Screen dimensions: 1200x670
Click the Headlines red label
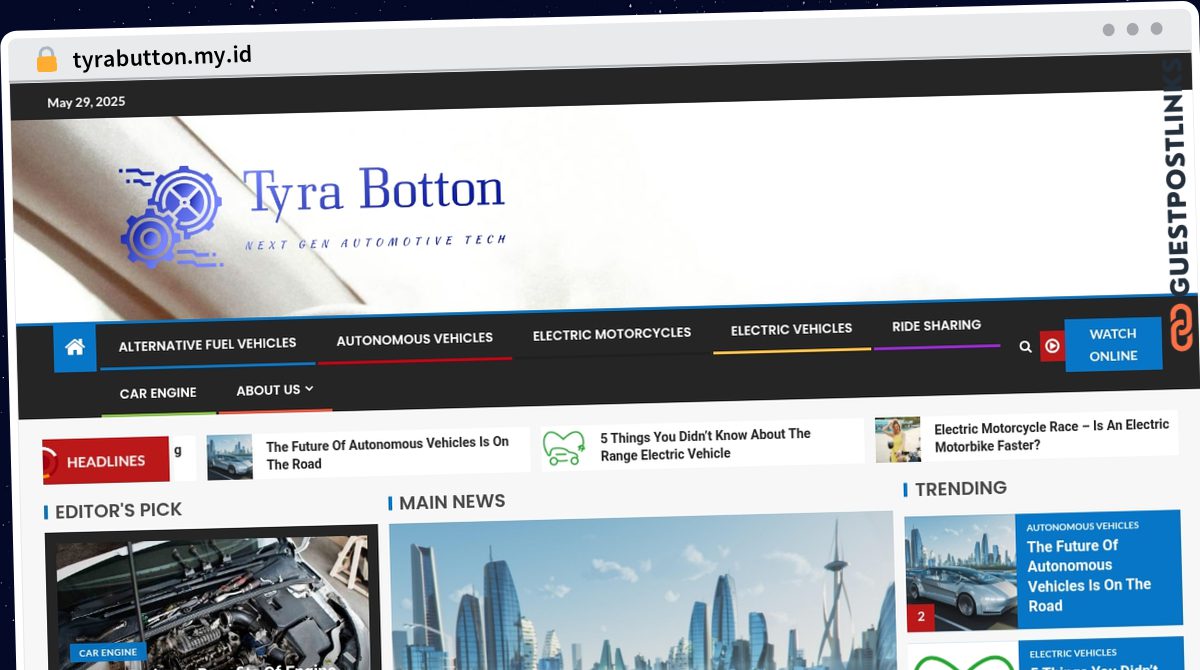[105, 461]
